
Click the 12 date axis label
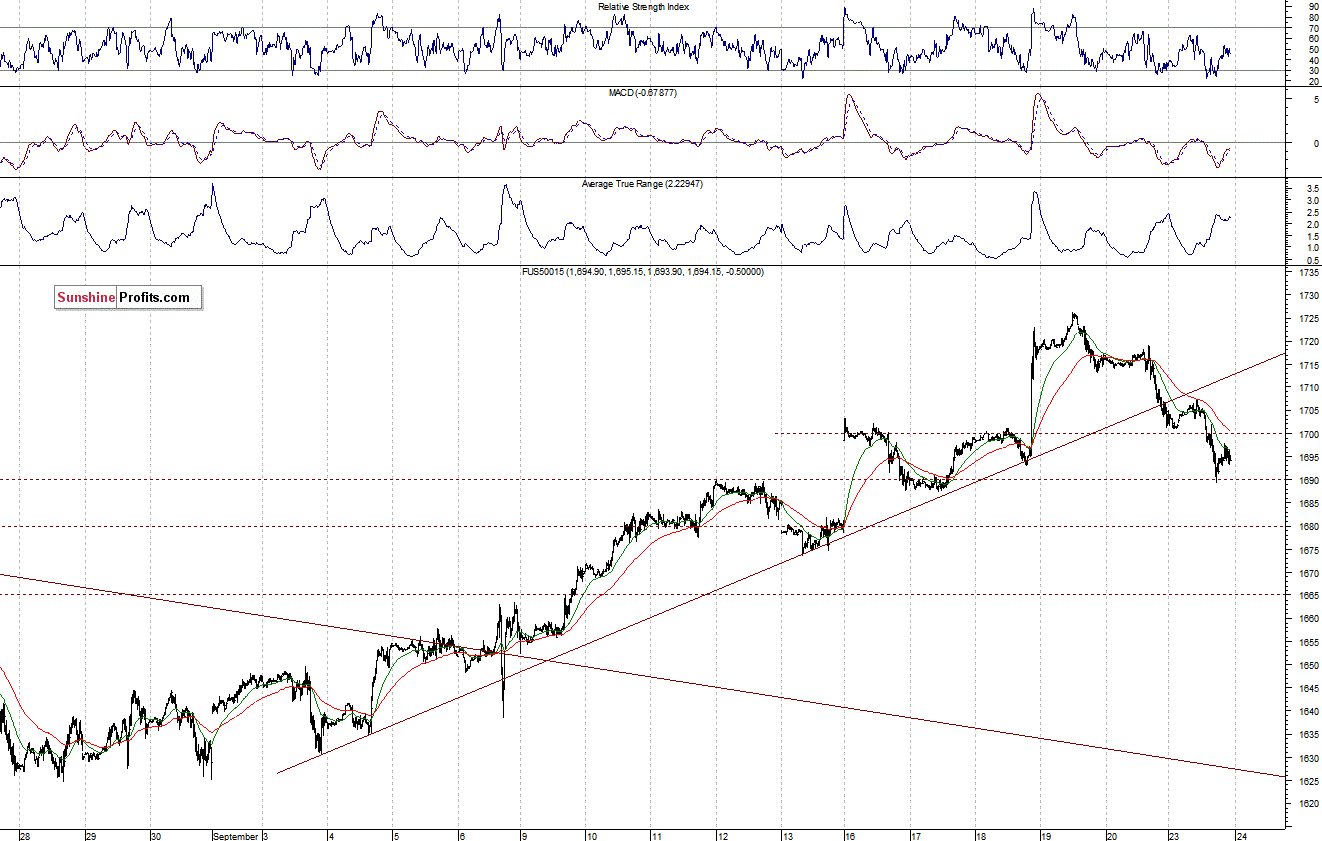point(722,835)
